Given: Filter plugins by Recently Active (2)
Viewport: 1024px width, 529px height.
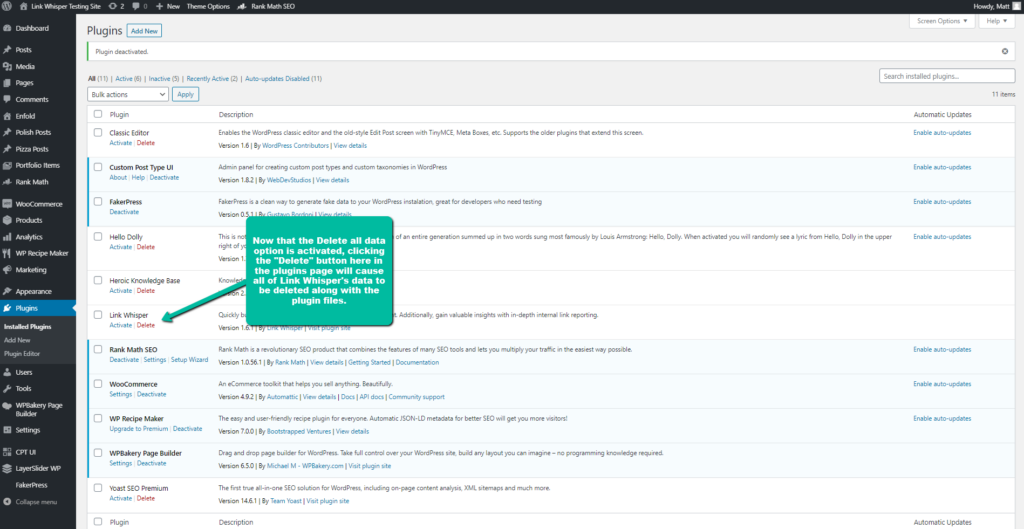Looking at the screenshot, I should tap(212, 78).
